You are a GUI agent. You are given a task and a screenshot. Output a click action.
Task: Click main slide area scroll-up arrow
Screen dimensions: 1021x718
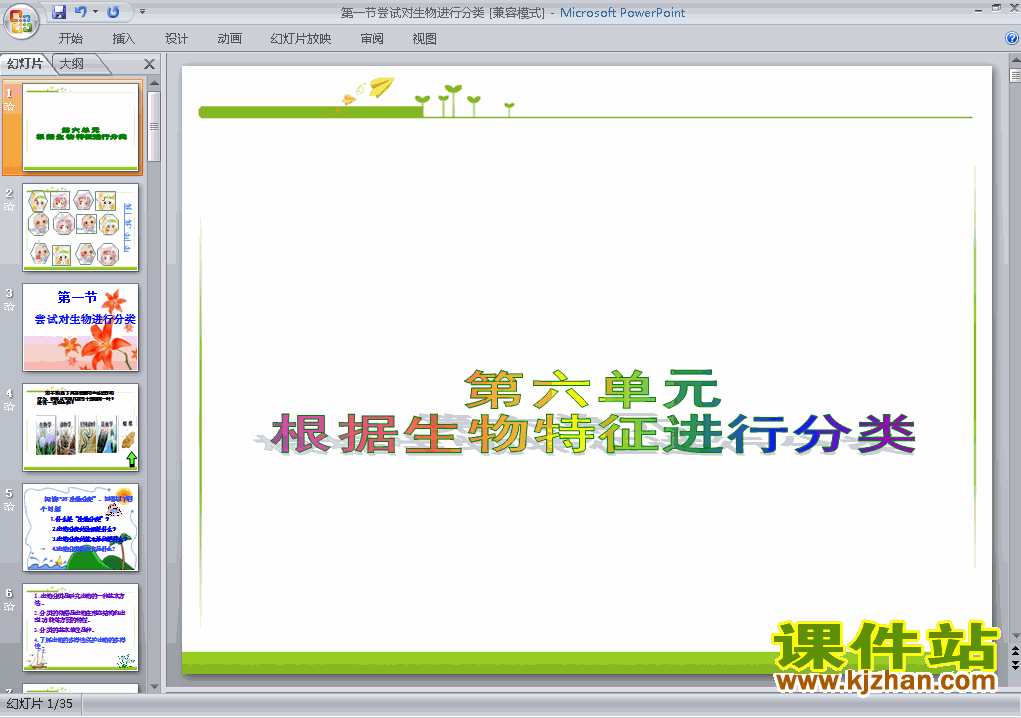(1015, 60)
